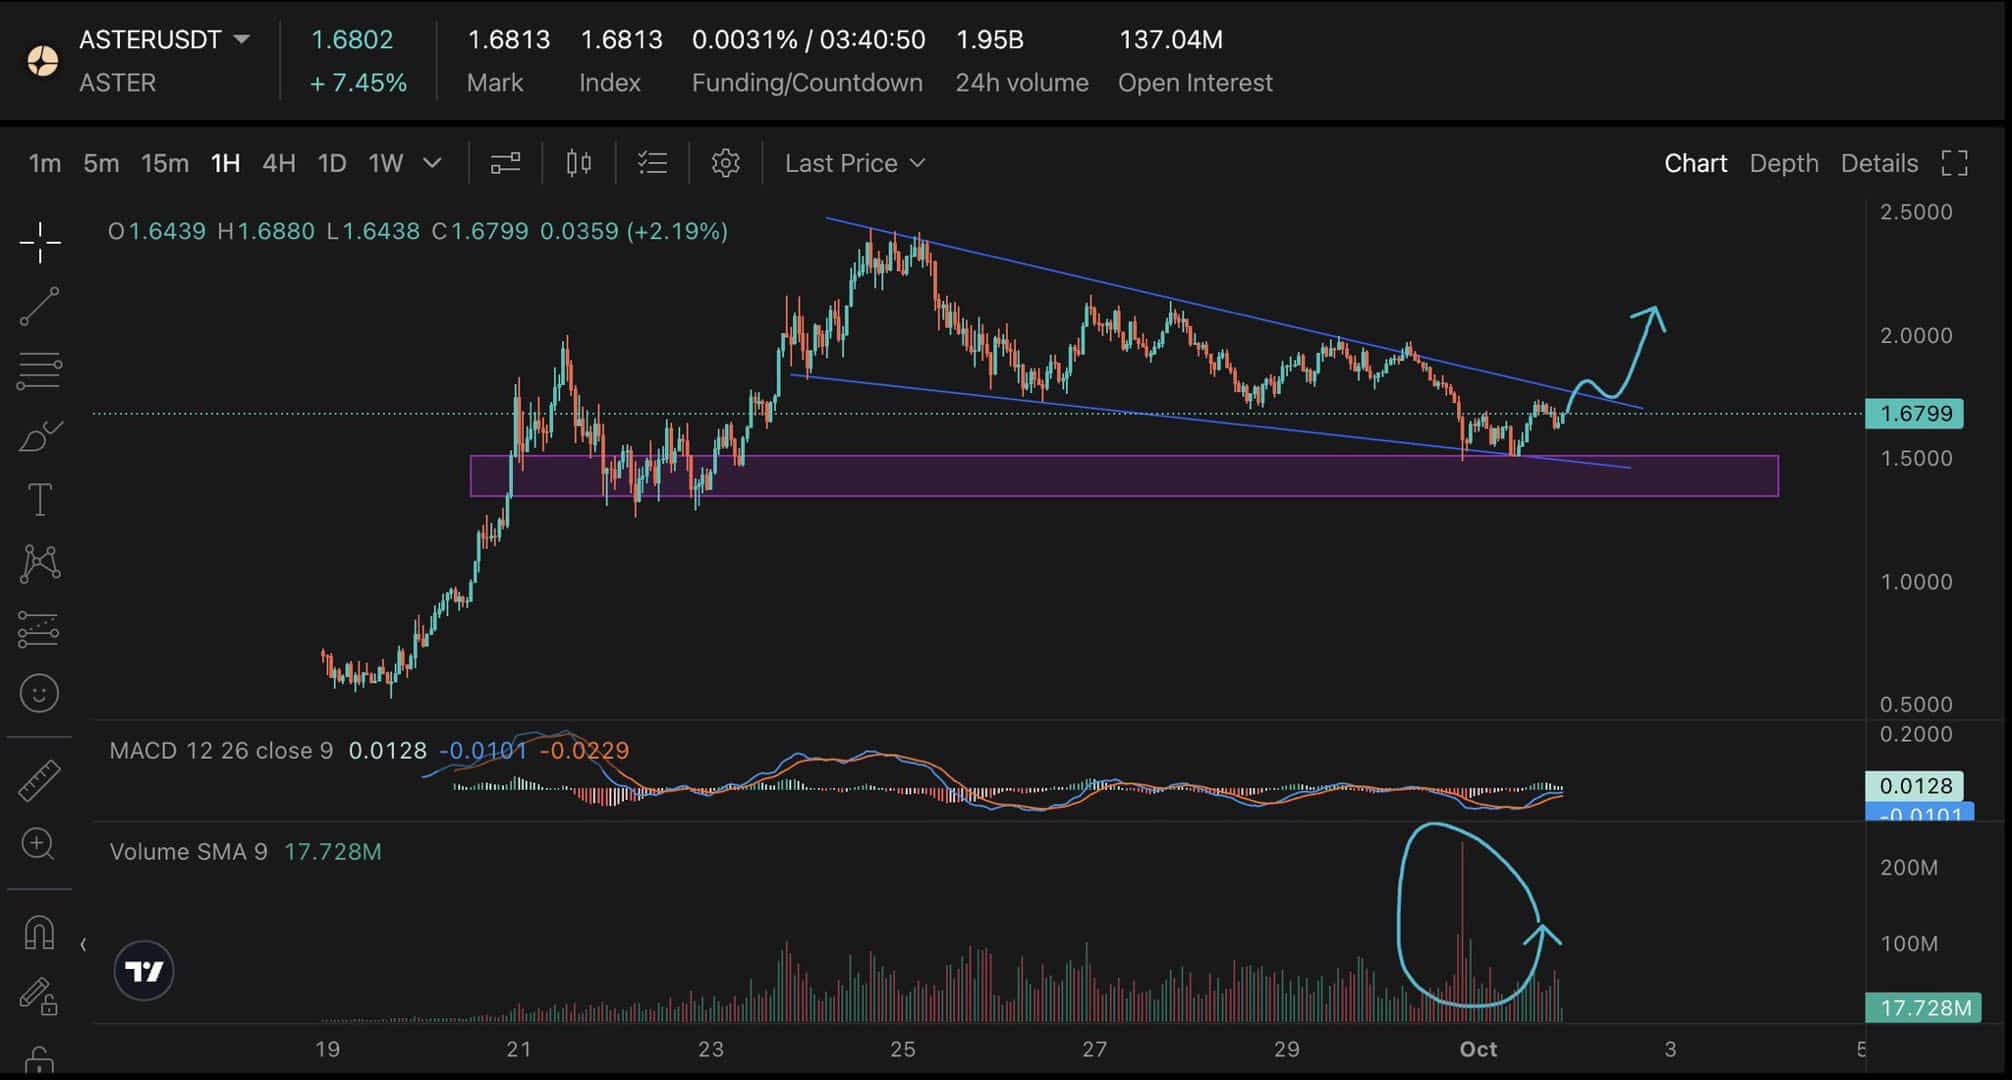Open the candle style selector
Screen dimensions: 2012x1080
(x=578, y=162)
